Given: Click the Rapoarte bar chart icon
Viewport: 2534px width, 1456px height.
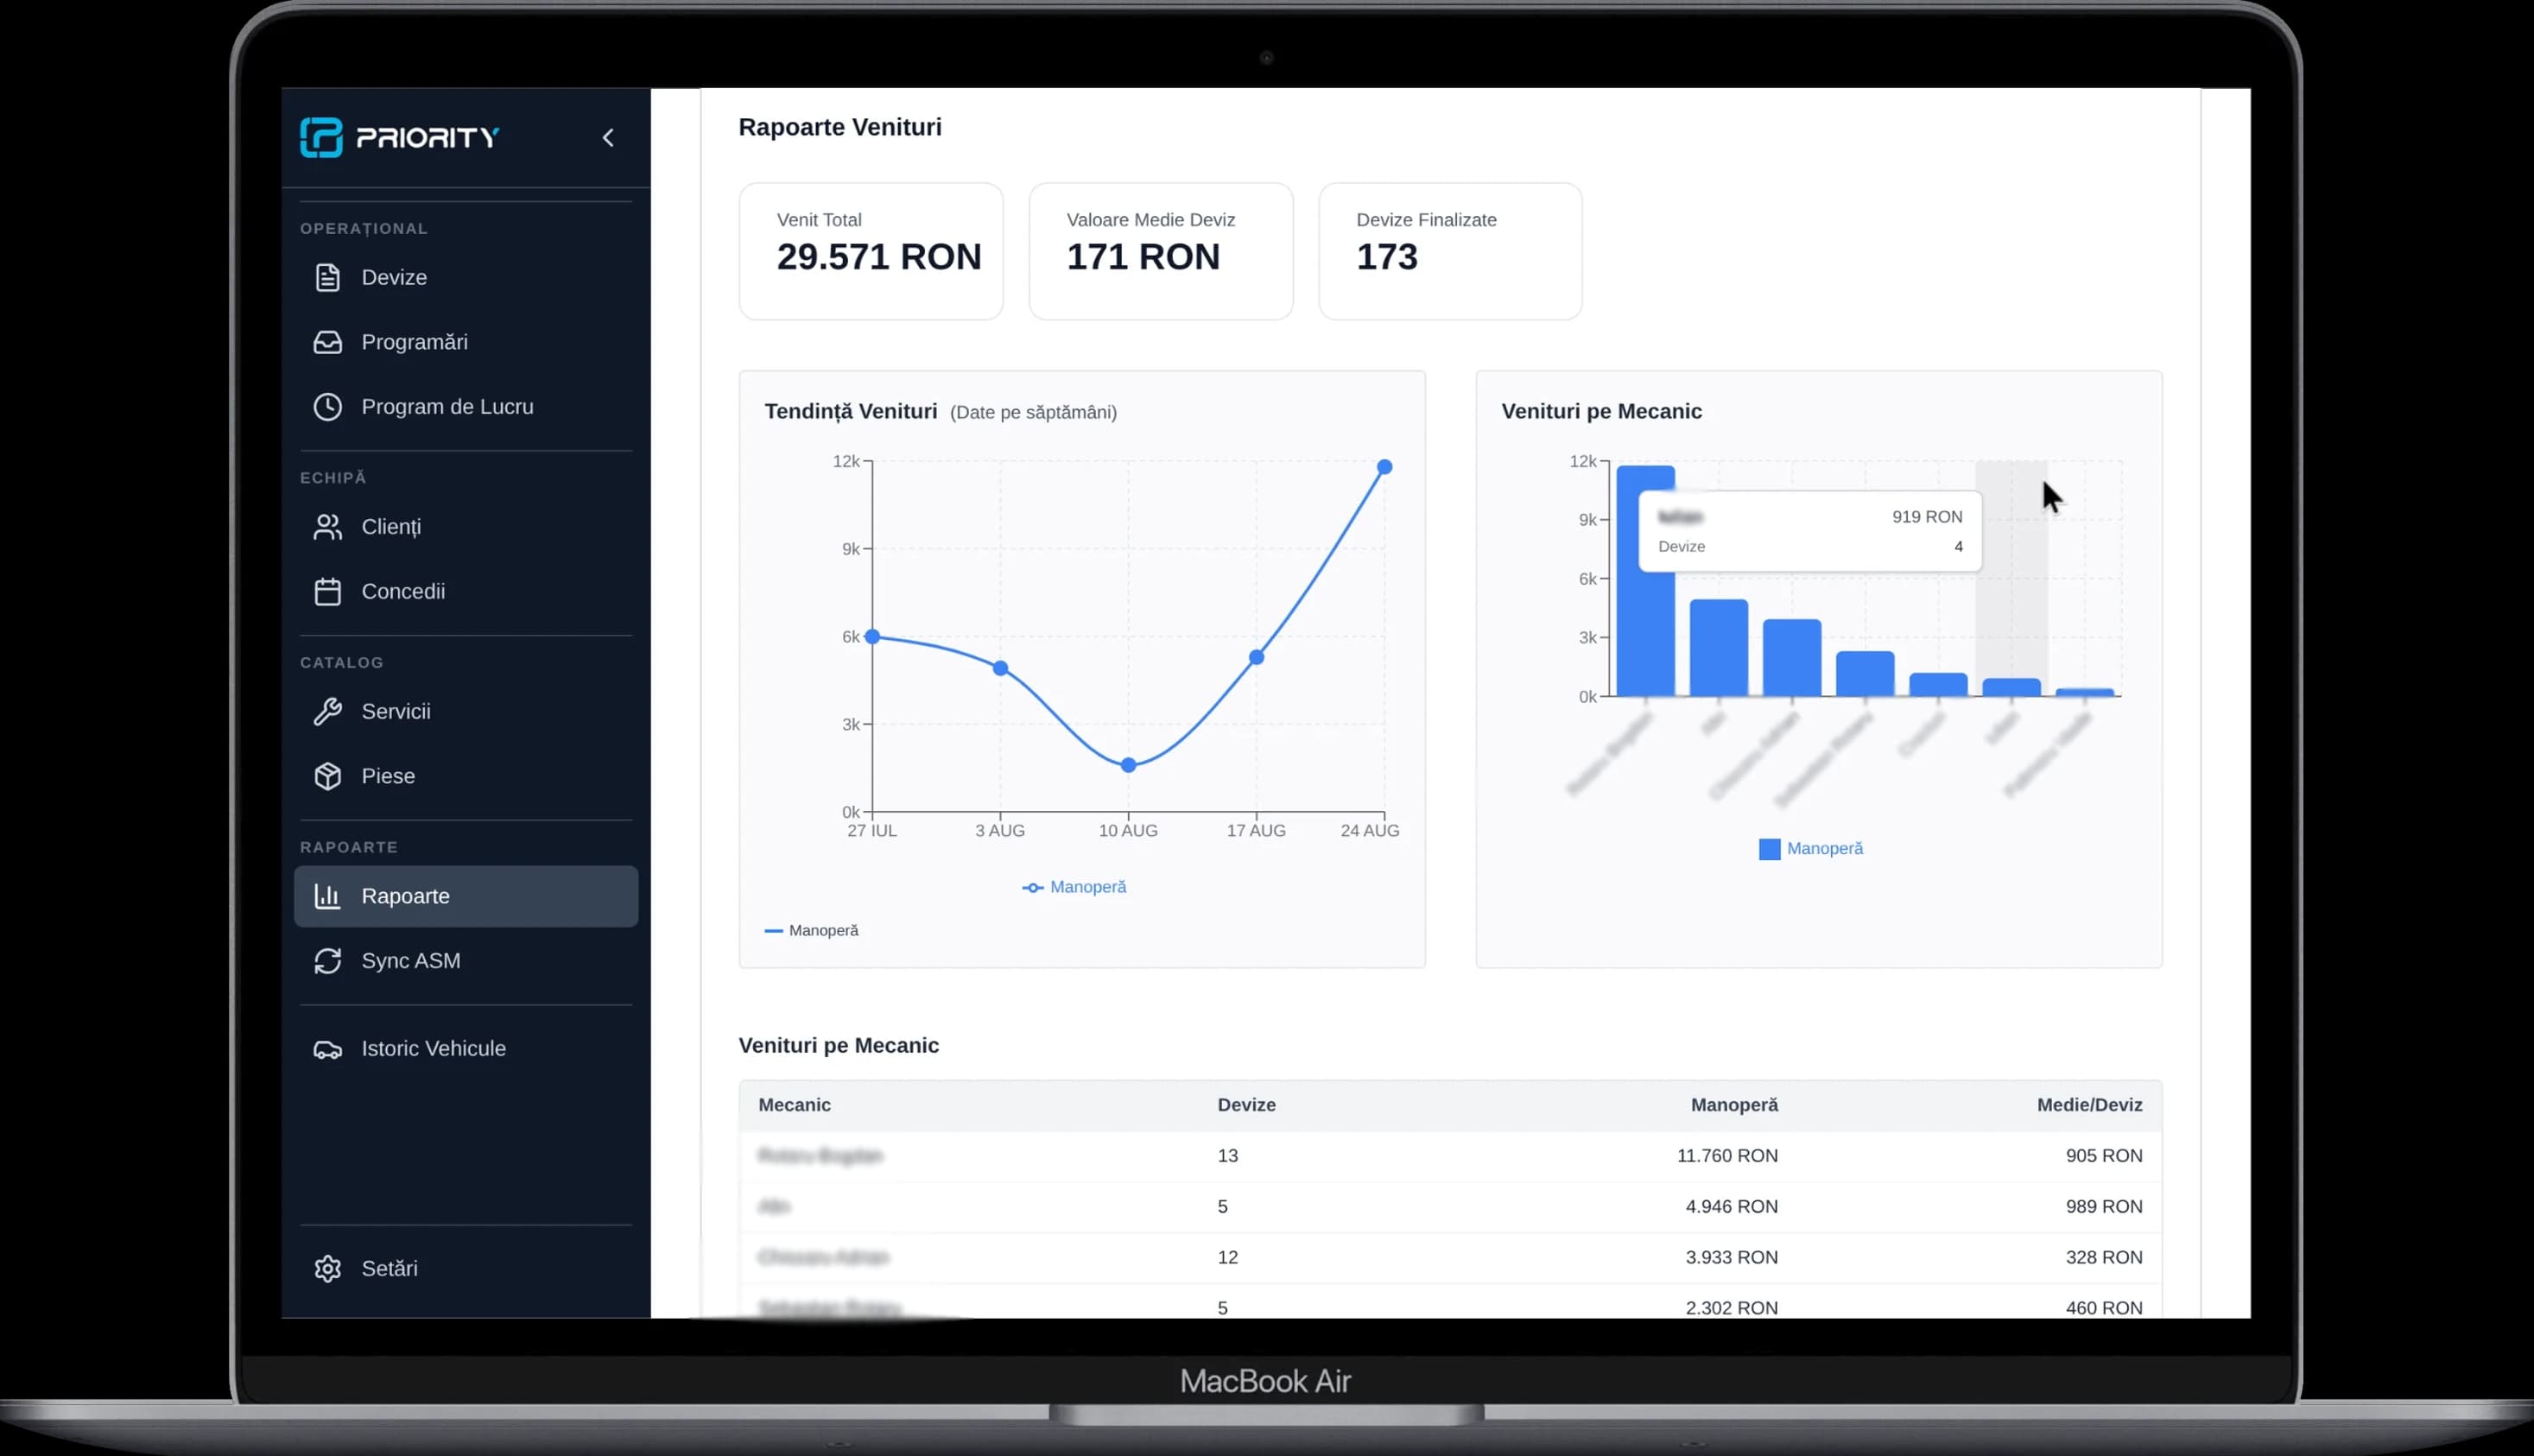Looking at the screenshot, I should tap(328, 896).
